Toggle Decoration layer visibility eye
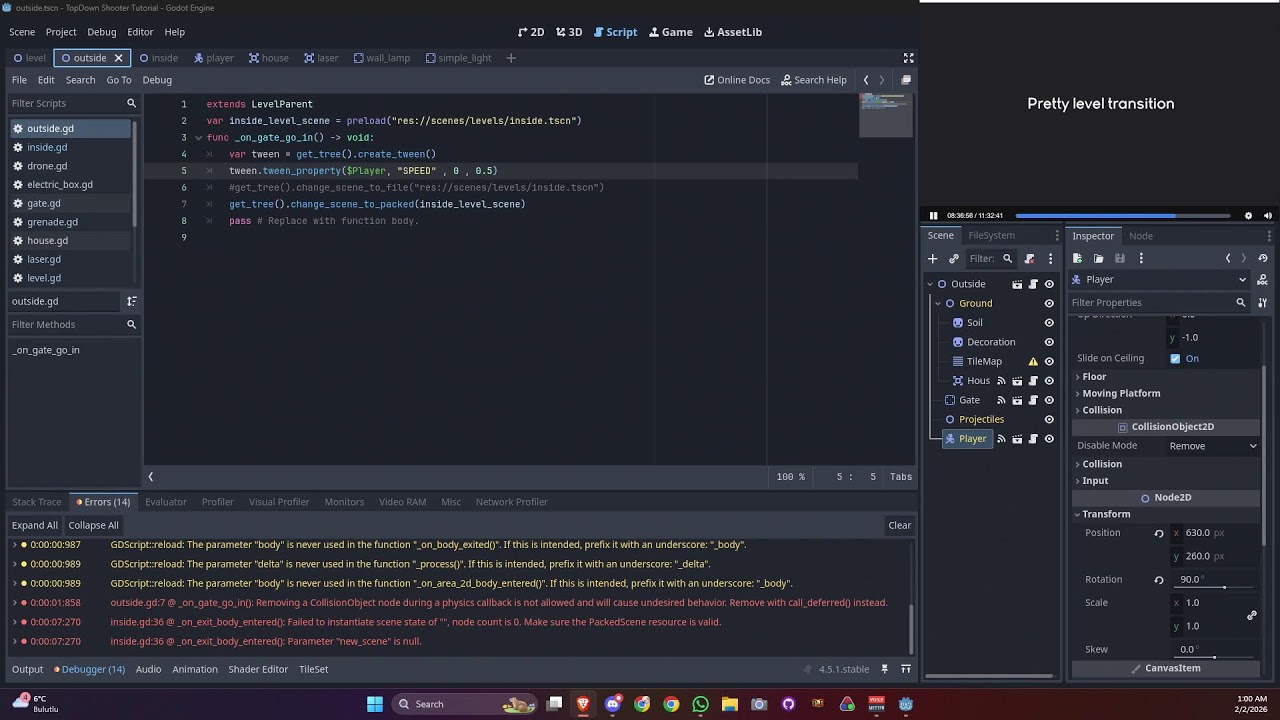The image size is (1280, 720). (1049, 342)
